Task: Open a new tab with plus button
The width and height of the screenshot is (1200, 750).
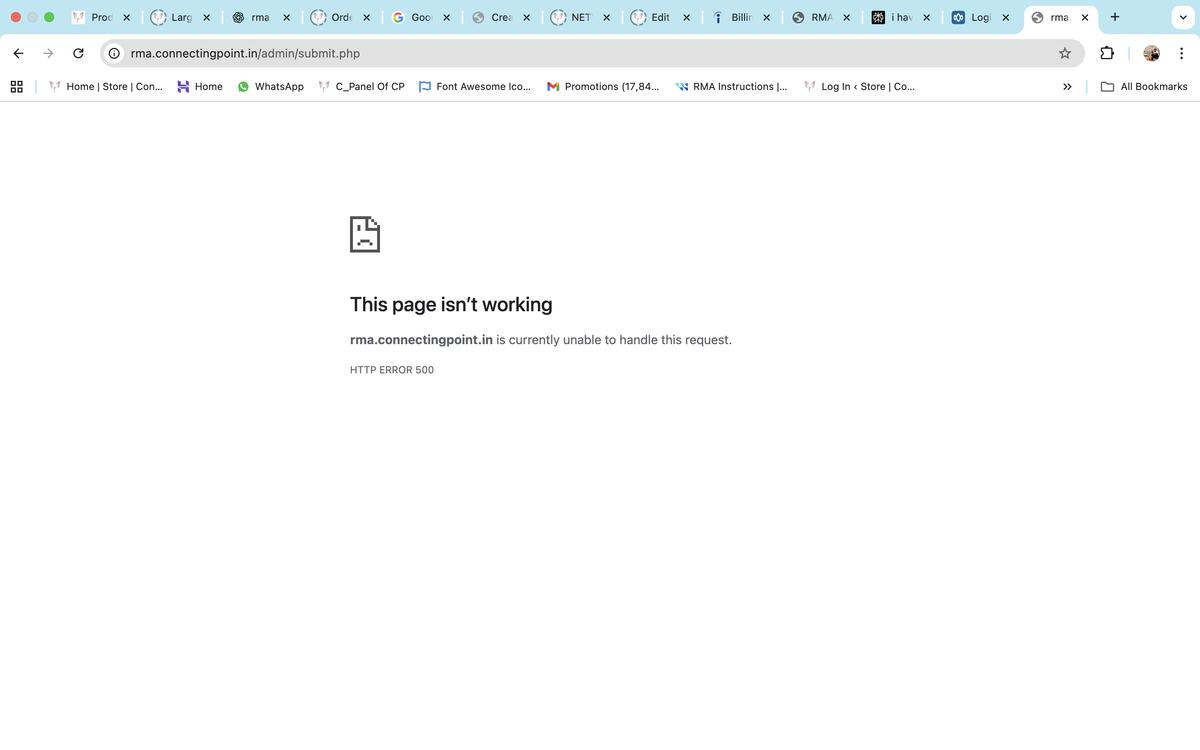Action: [x=1115, y=17]
